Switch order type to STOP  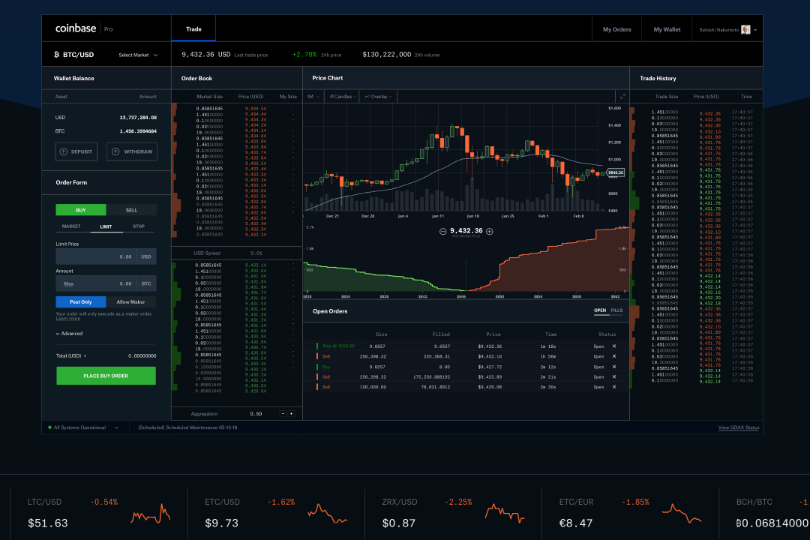click(138, 226)
